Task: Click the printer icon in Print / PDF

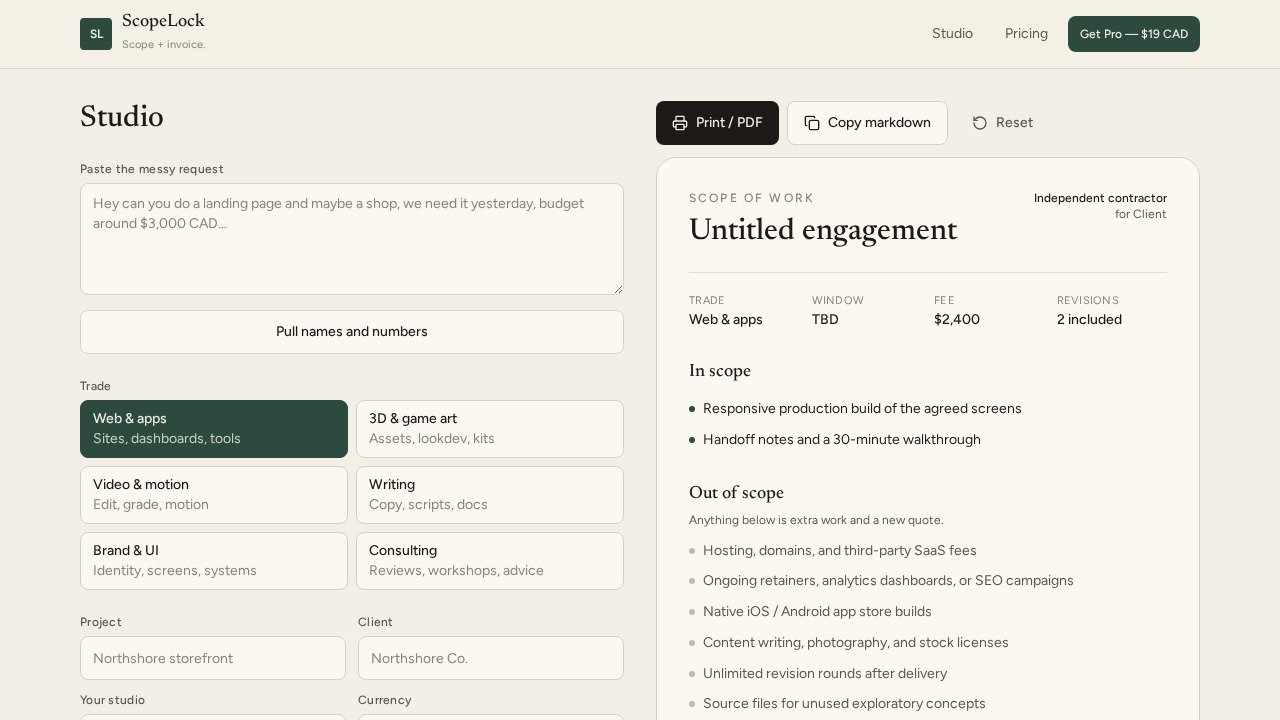Action: tap(680, 123)
